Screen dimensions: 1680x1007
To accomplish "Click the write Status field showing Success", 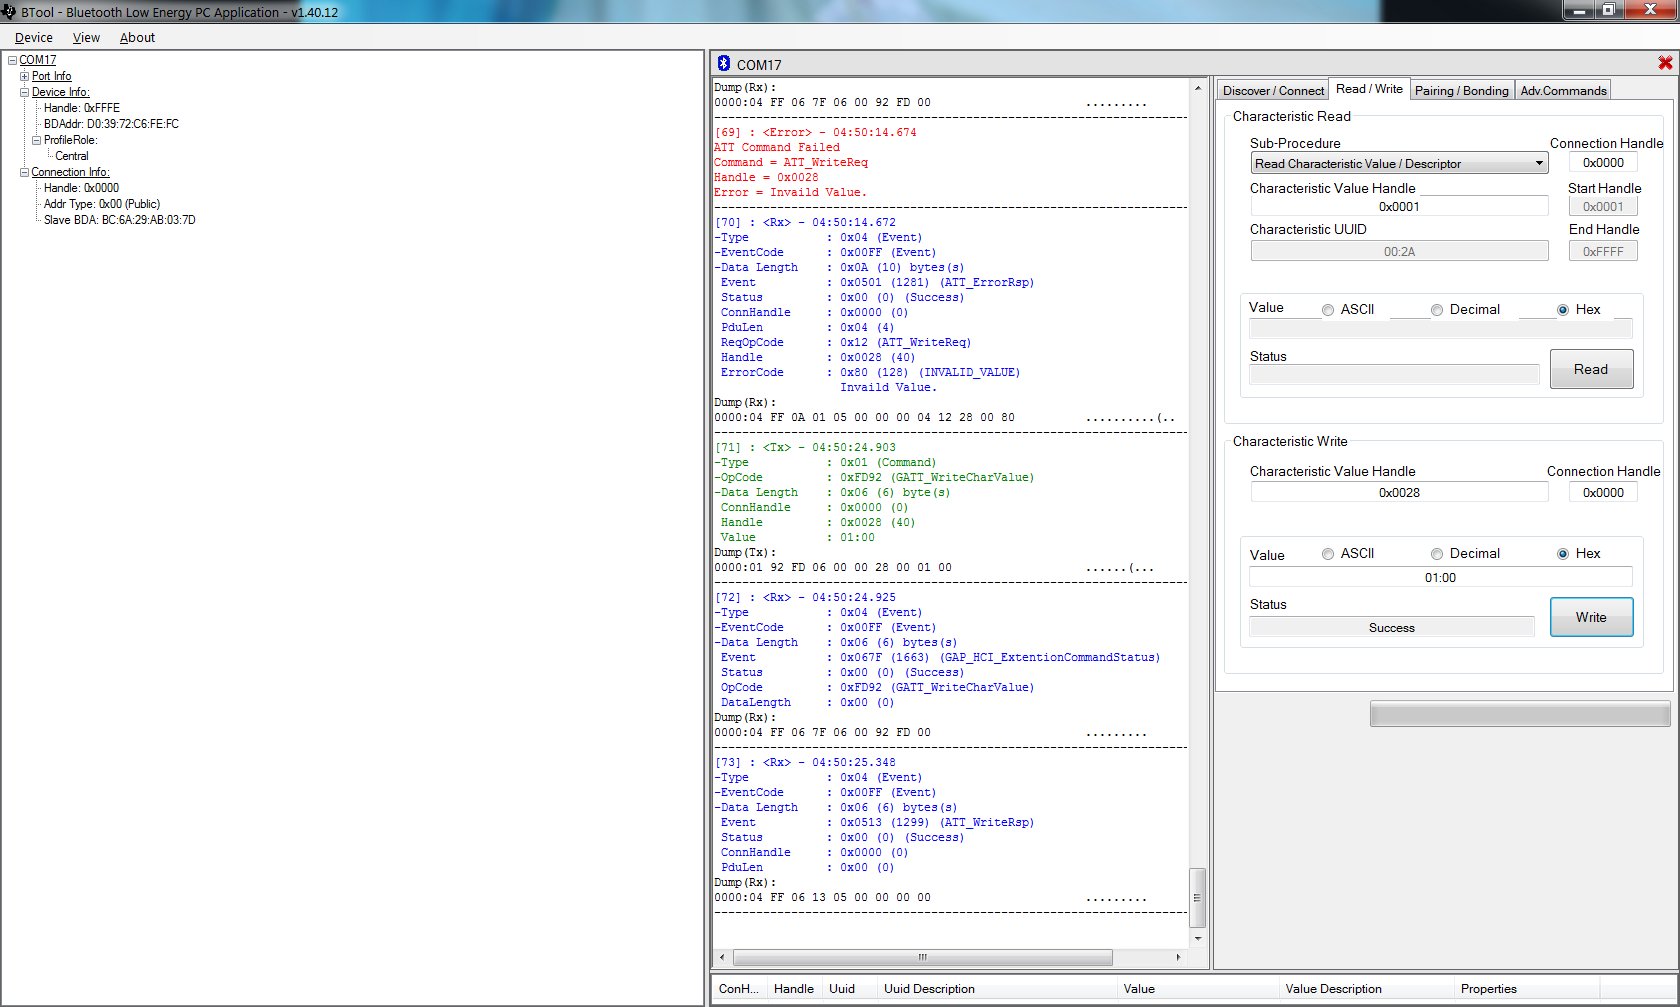I will pos(1391,627).
